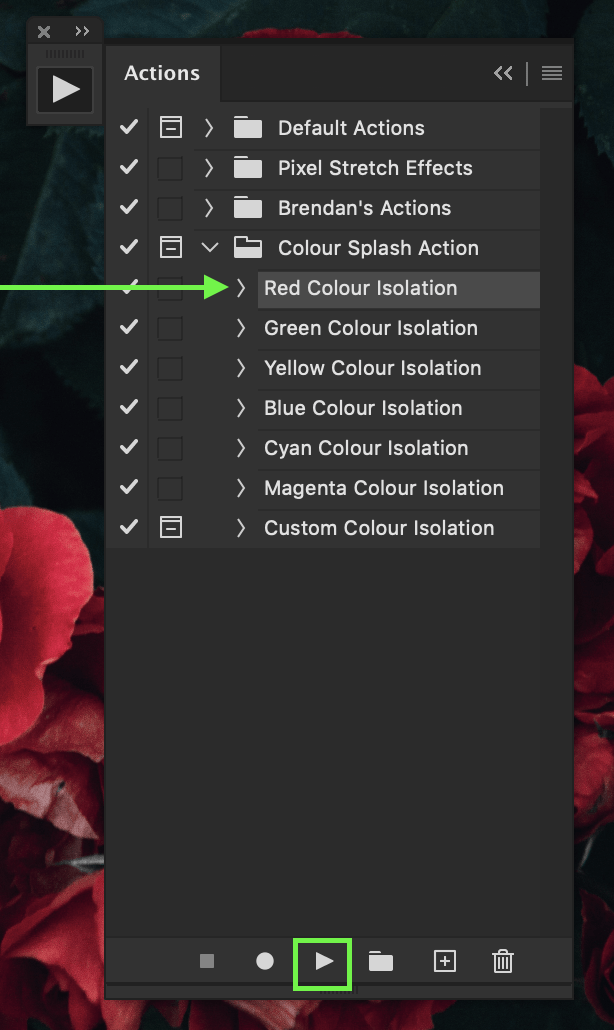Image resolution: width=614 pixels, height=1030 pixels.
Task: Toggle dialog box for Brendan's Actions
Action: (171, 208)
